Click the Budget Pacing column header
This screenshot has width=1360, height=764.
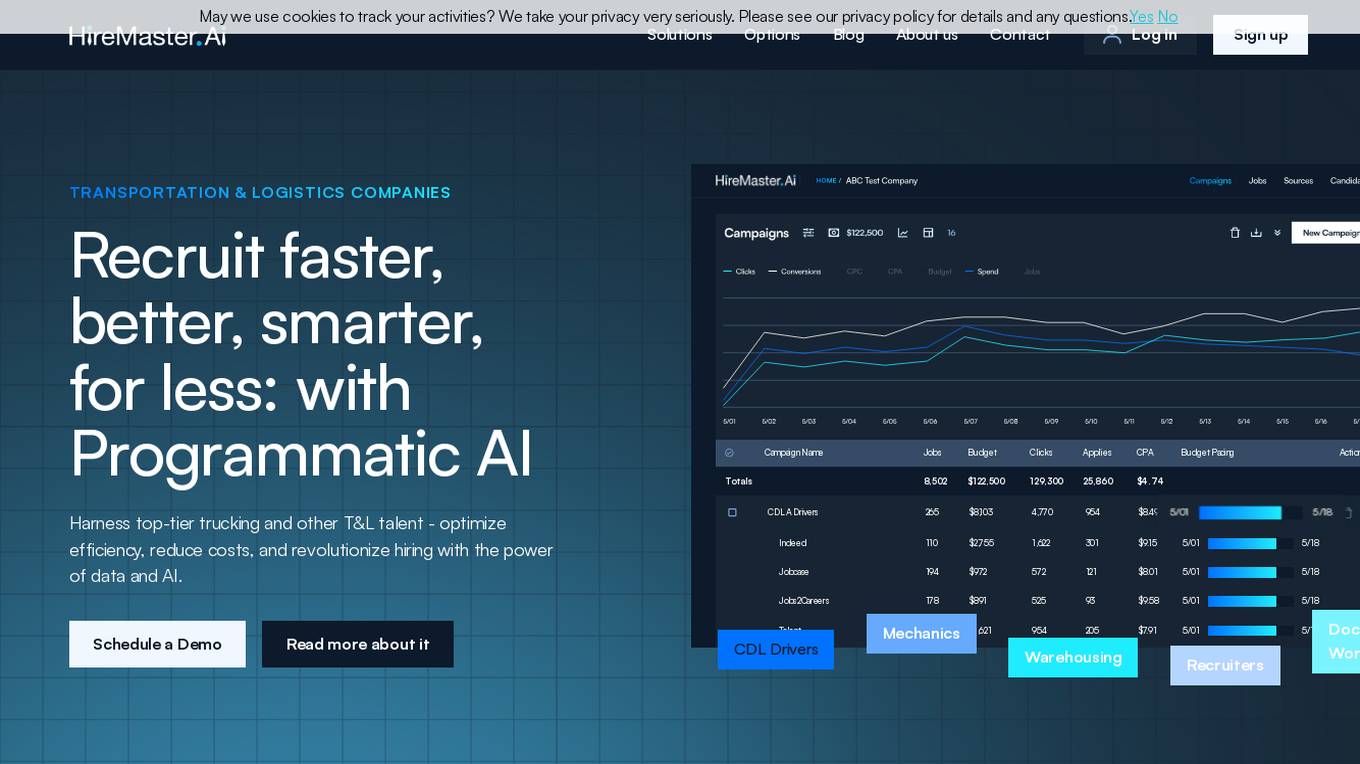point(1207,453)
